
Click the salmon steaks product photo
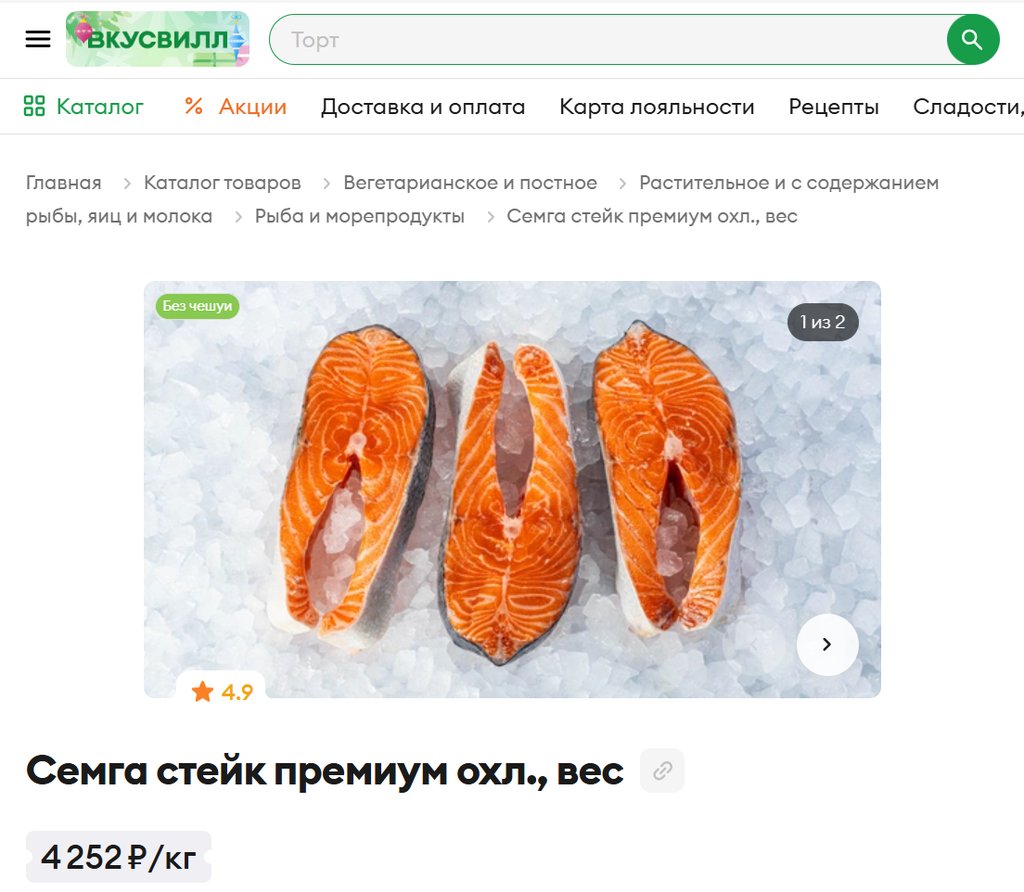pyautogui.click(x=512, y=489)
